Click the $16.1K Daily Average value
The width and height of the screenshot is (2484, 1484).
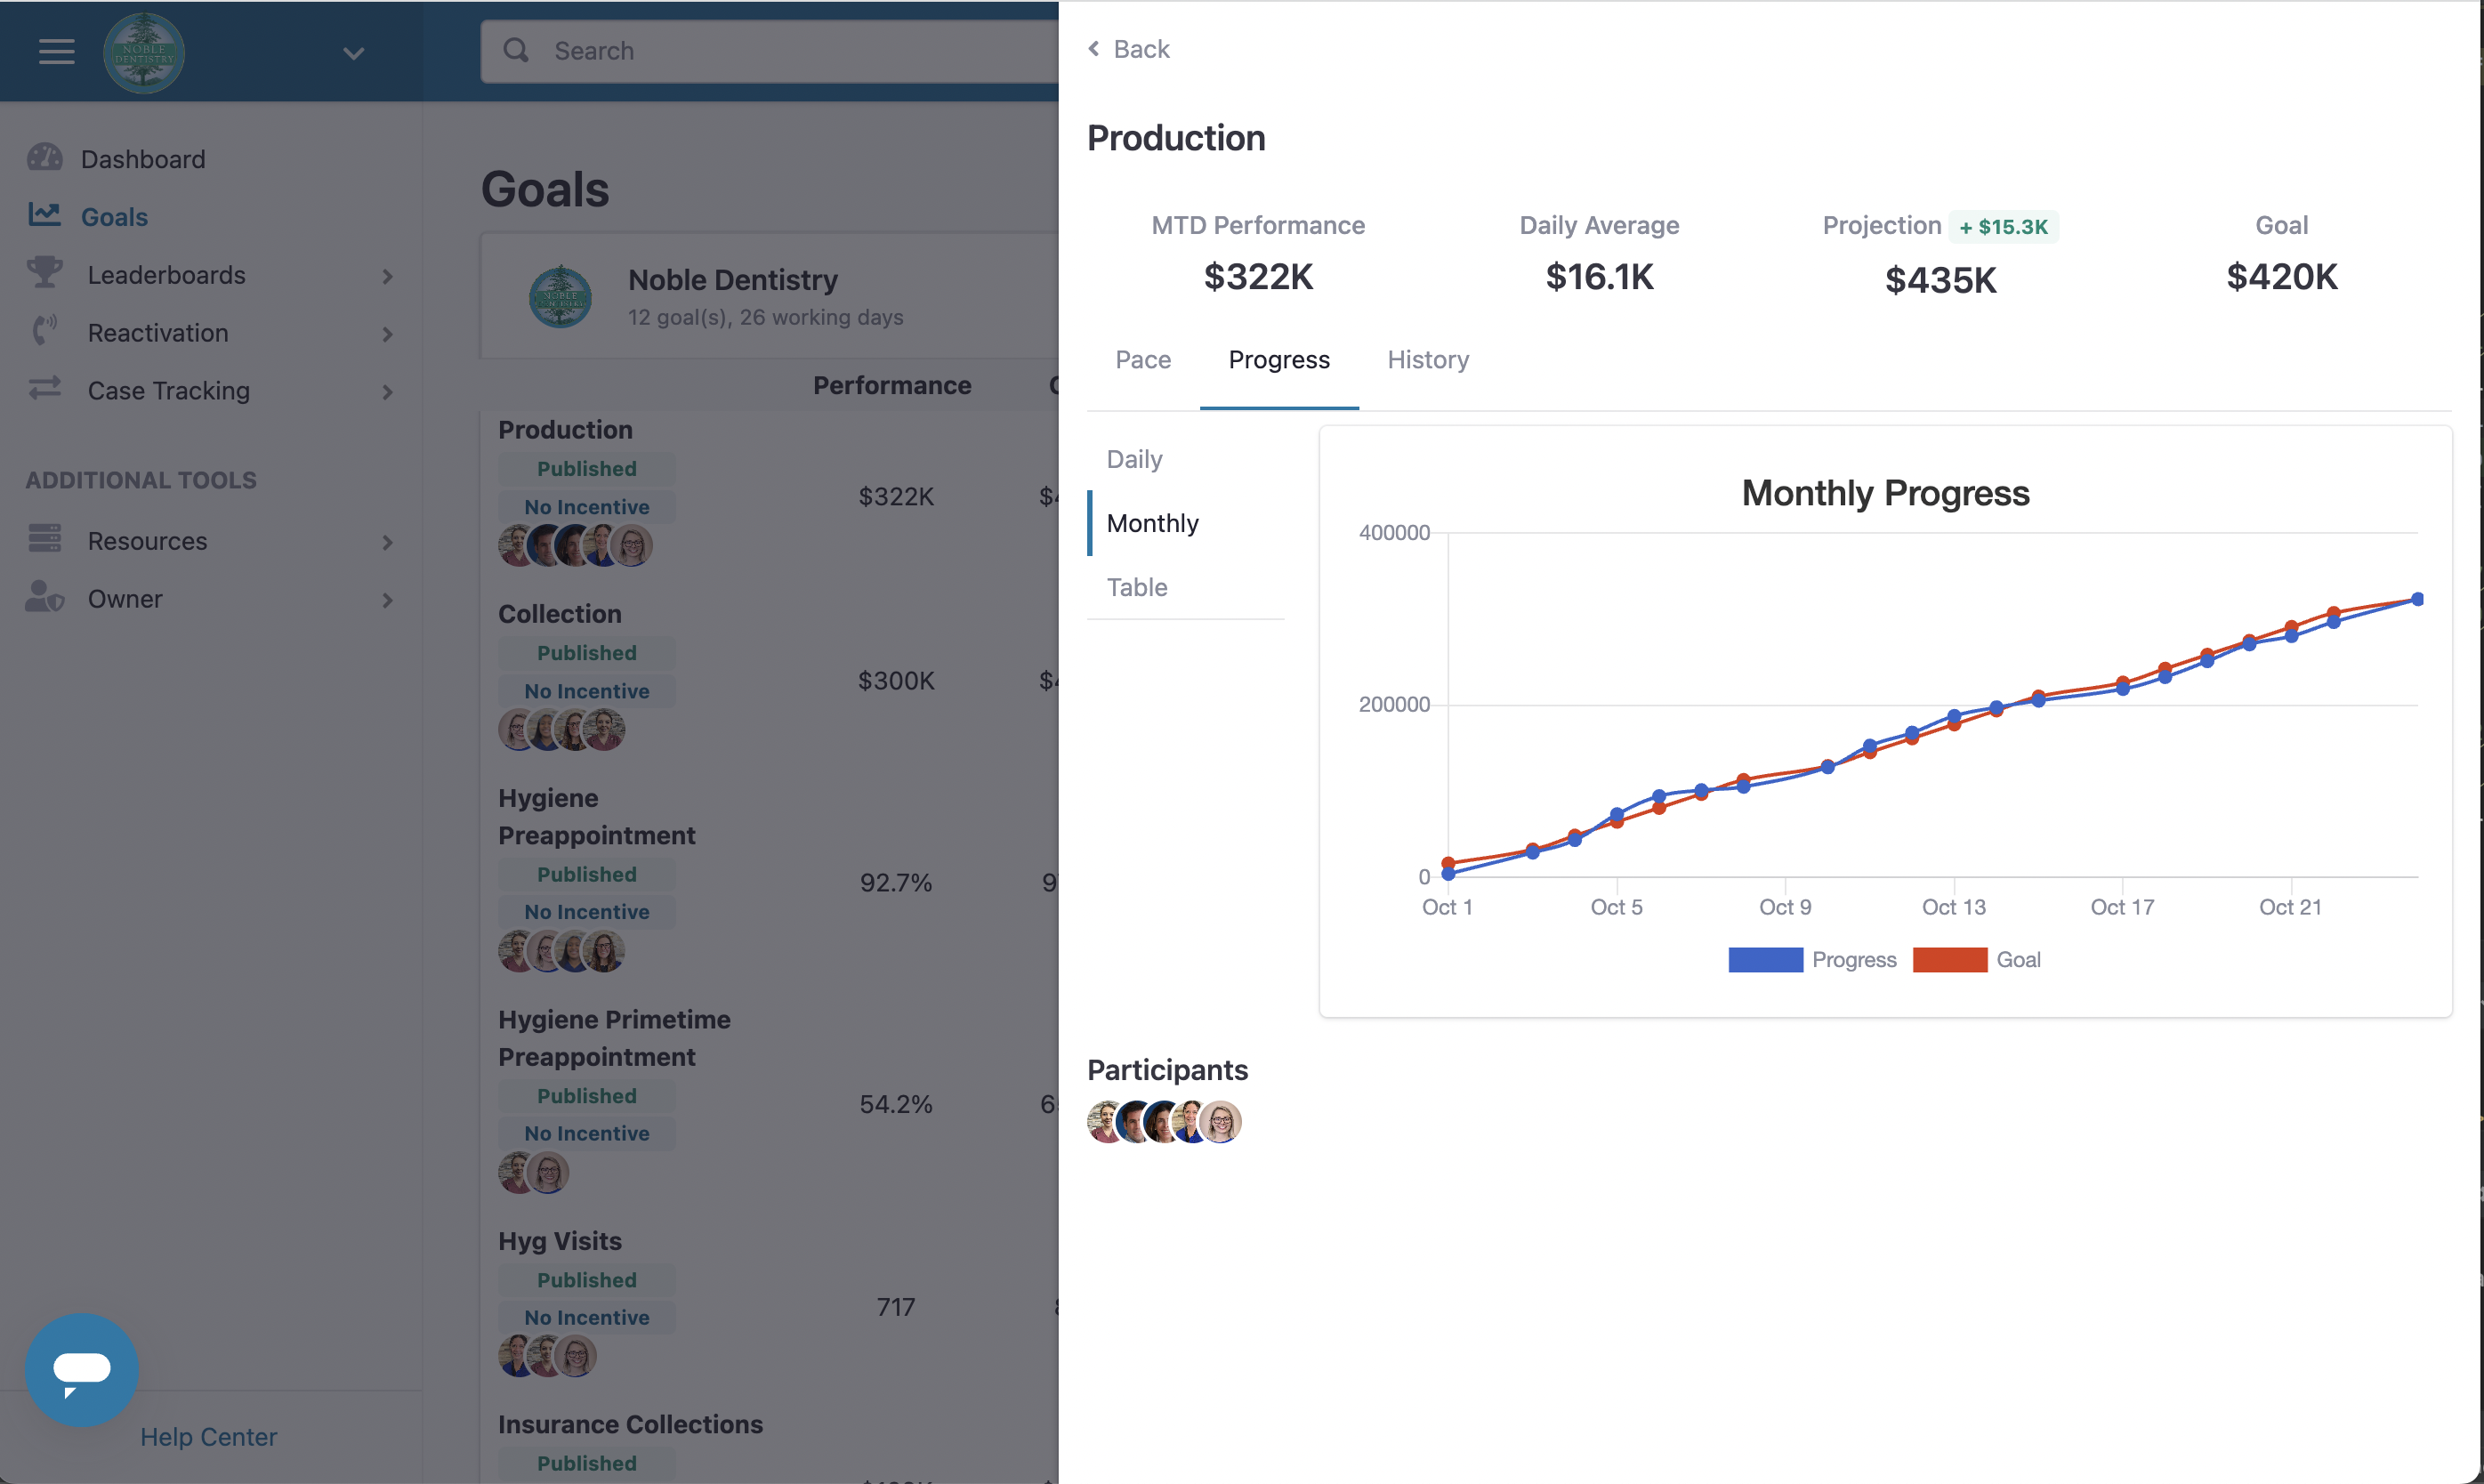click(1599, 277)
